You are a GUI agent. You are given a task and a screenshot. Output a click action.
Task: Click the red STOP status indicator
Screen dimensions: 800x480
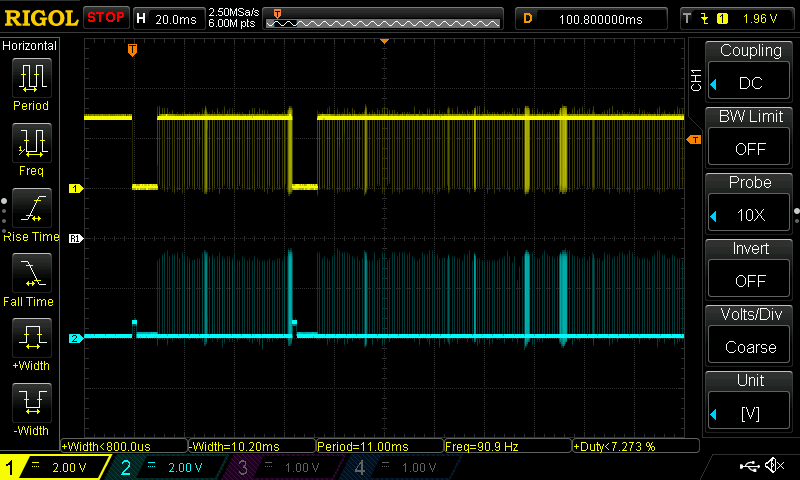pyautogui.click(x=106, y=17)
